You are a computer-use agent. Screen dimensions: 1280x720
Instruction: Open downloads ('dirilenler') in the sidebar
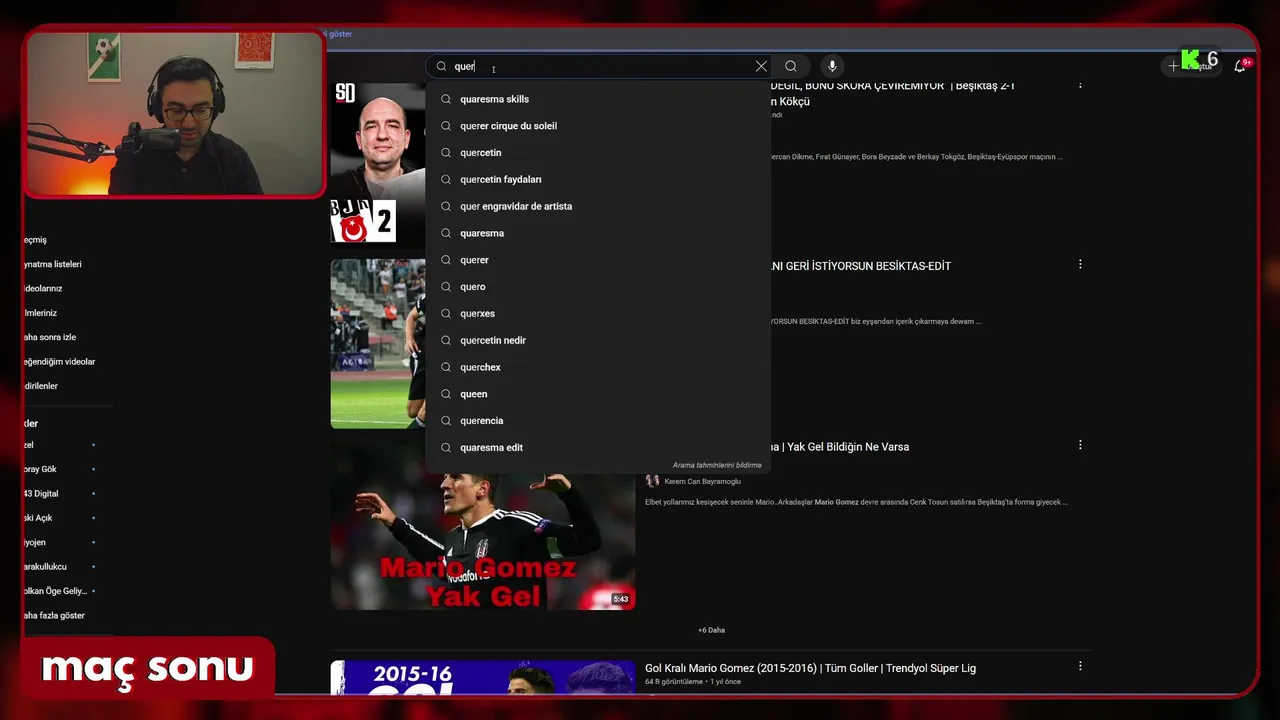coord(41,386)
